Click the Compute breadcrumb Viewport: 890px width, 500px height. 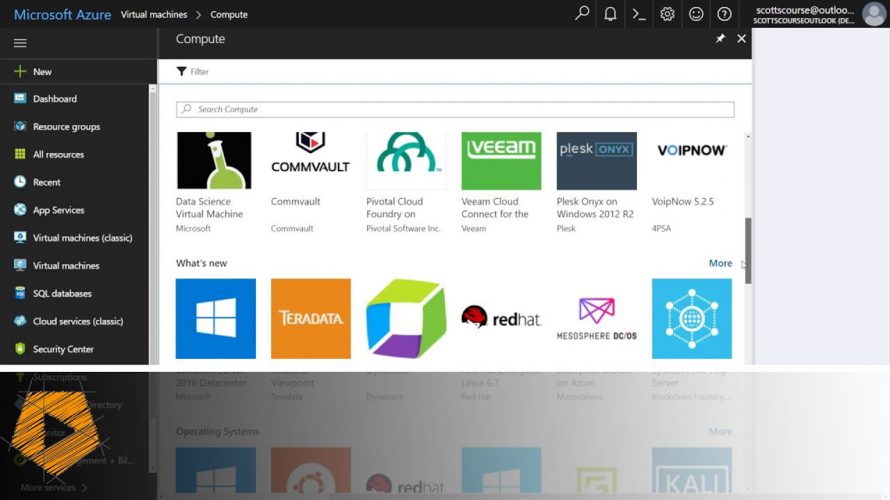point(229,15)
